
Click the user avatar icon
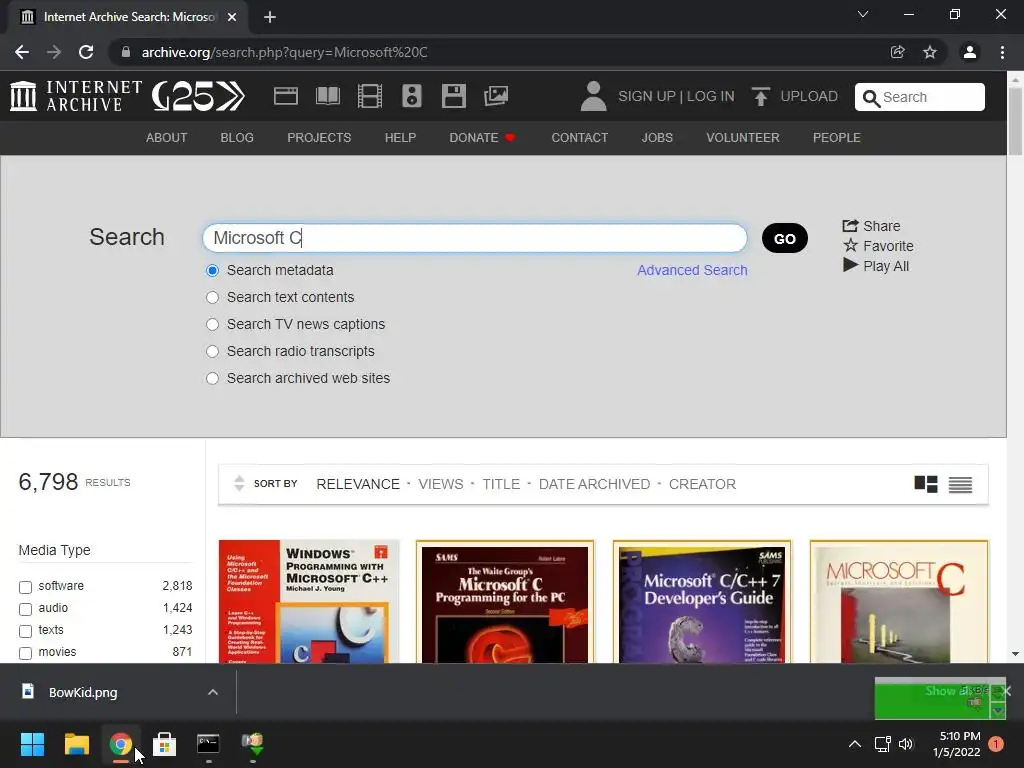pos(593,96)
